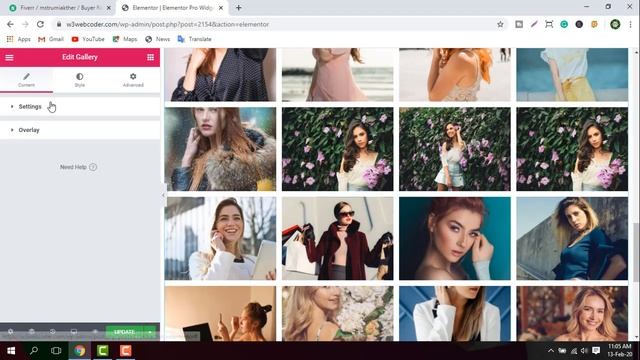The image size is (640, 360).
Task: Open a new browser tab
Action: pos(238,8)
